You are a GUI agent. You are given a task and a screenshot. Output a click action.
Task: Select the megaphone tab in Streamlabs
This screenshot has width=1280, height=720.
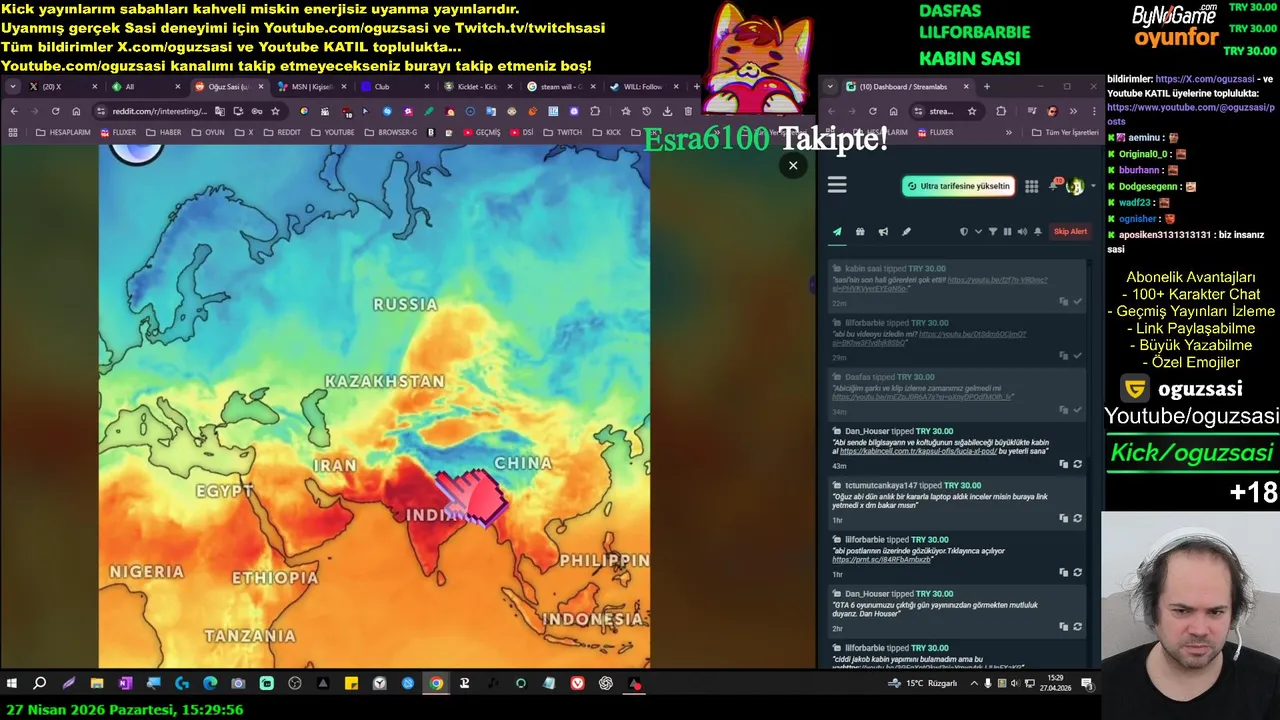tap(883, 232)
